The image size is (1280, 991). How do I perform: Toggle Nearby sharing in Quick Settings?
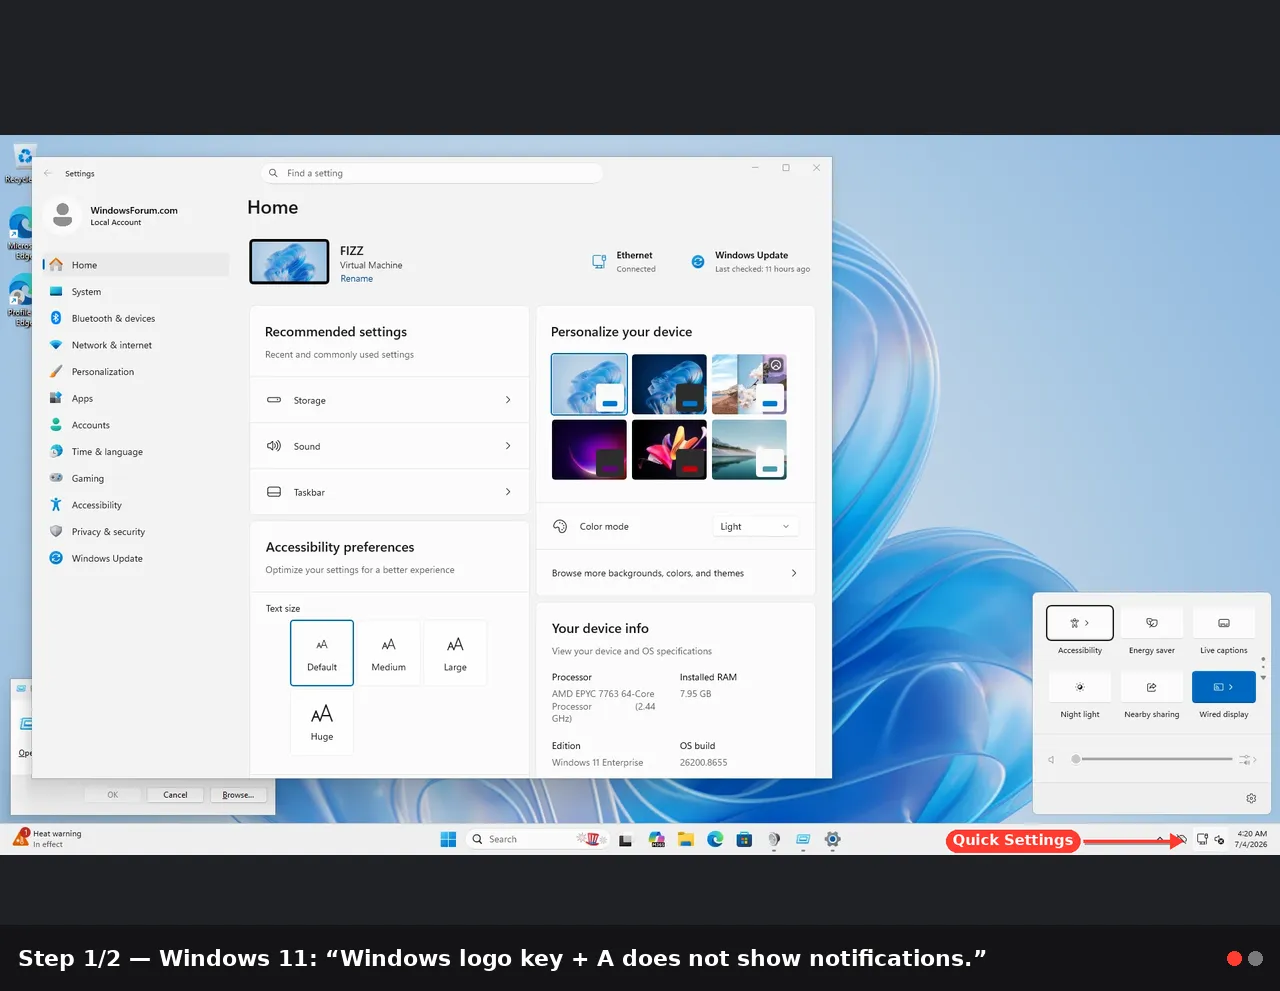pyautogui.click(x=1152, y=687)
